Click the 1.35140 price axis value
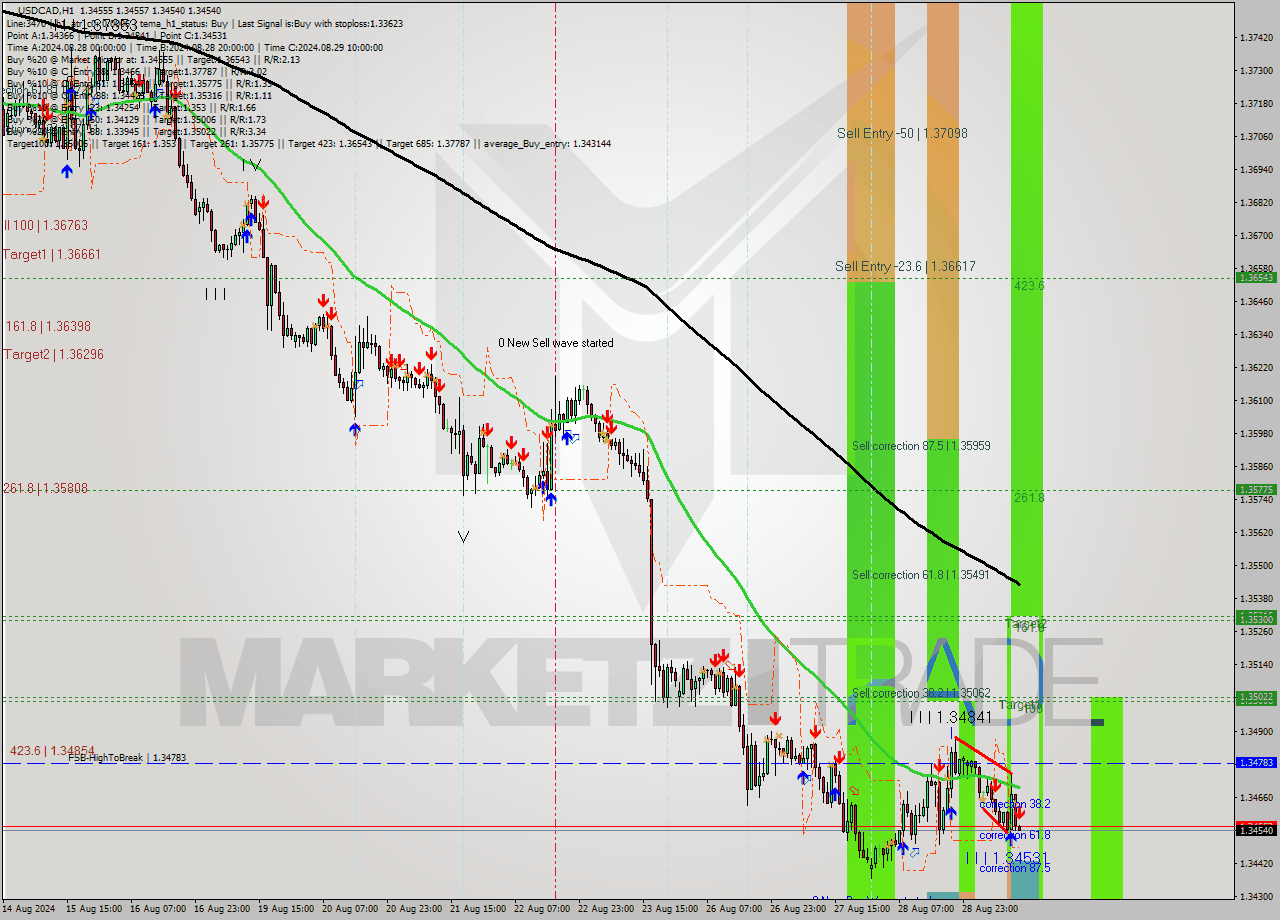This screenshot has height=920, width=1280. [x=1256, y=665]
